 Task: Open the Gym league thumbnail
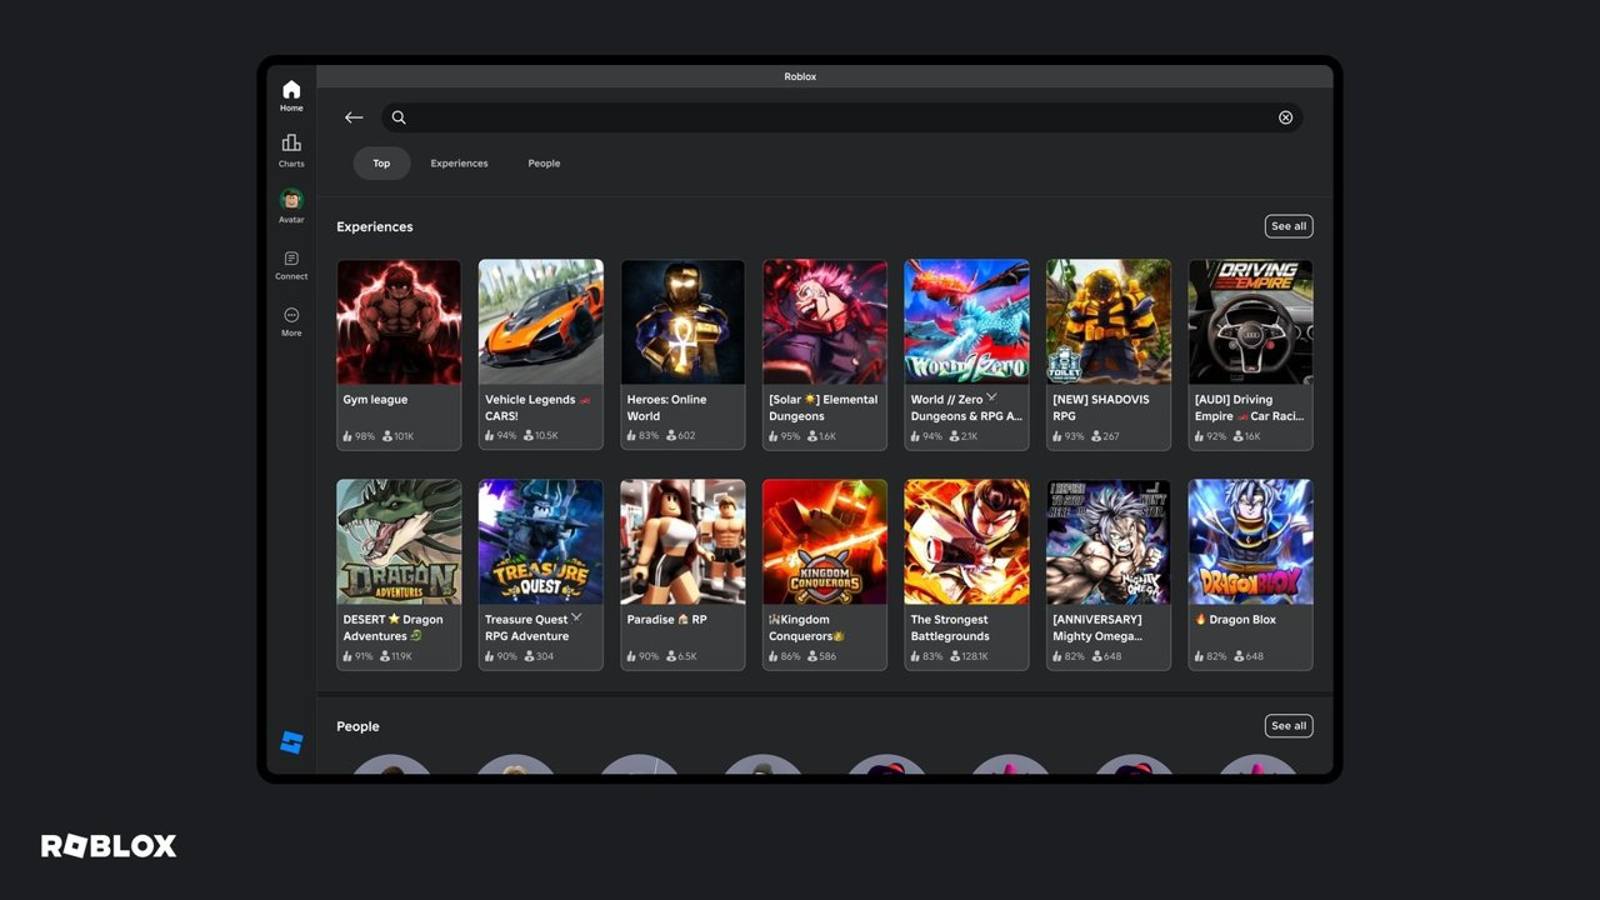tap(399, 322)
